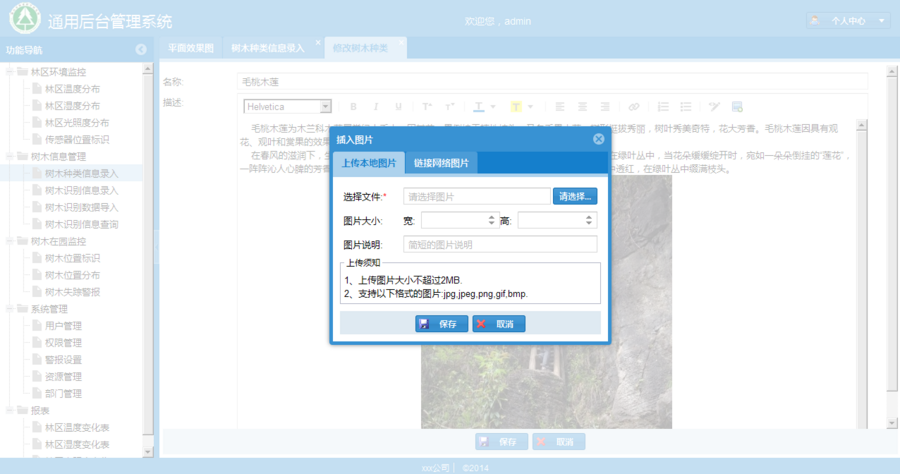This screenshot has height=474, width=900.
Task: Open 权限管理 in navigation tree
Action: point(63,343)
